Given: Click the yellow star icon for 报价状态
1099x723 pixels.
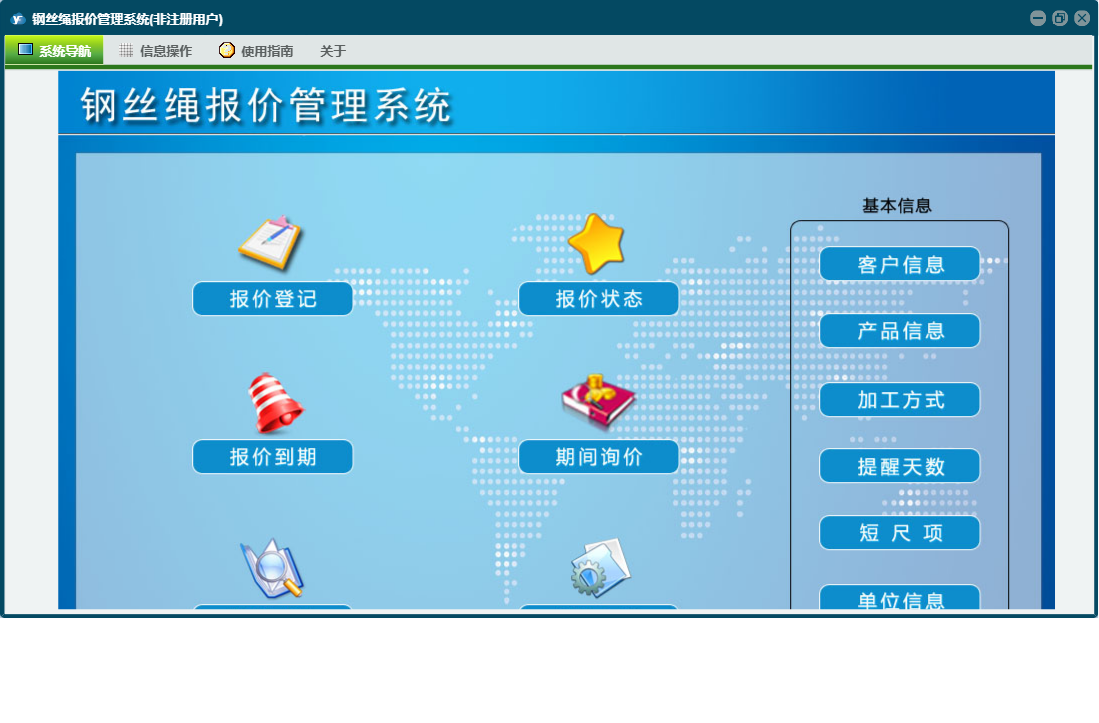Looking at the screenshot, I should point(596,243).
